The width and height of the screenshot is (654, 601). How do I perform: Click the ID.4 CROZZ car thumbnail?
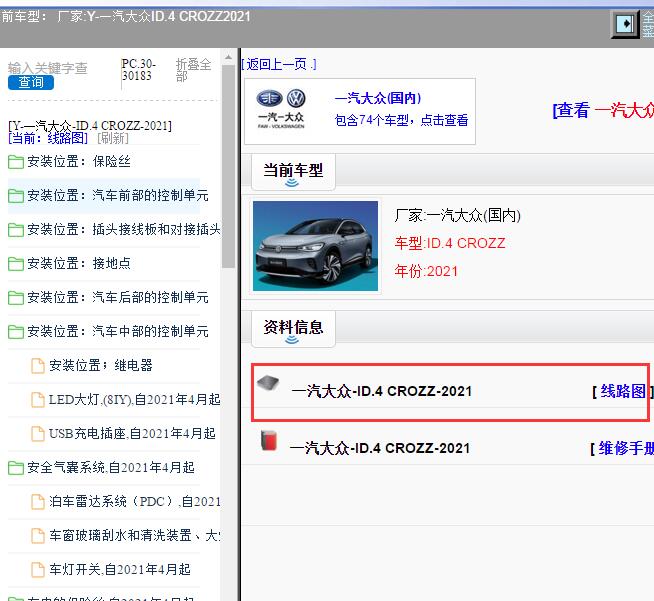pos(315,246)
